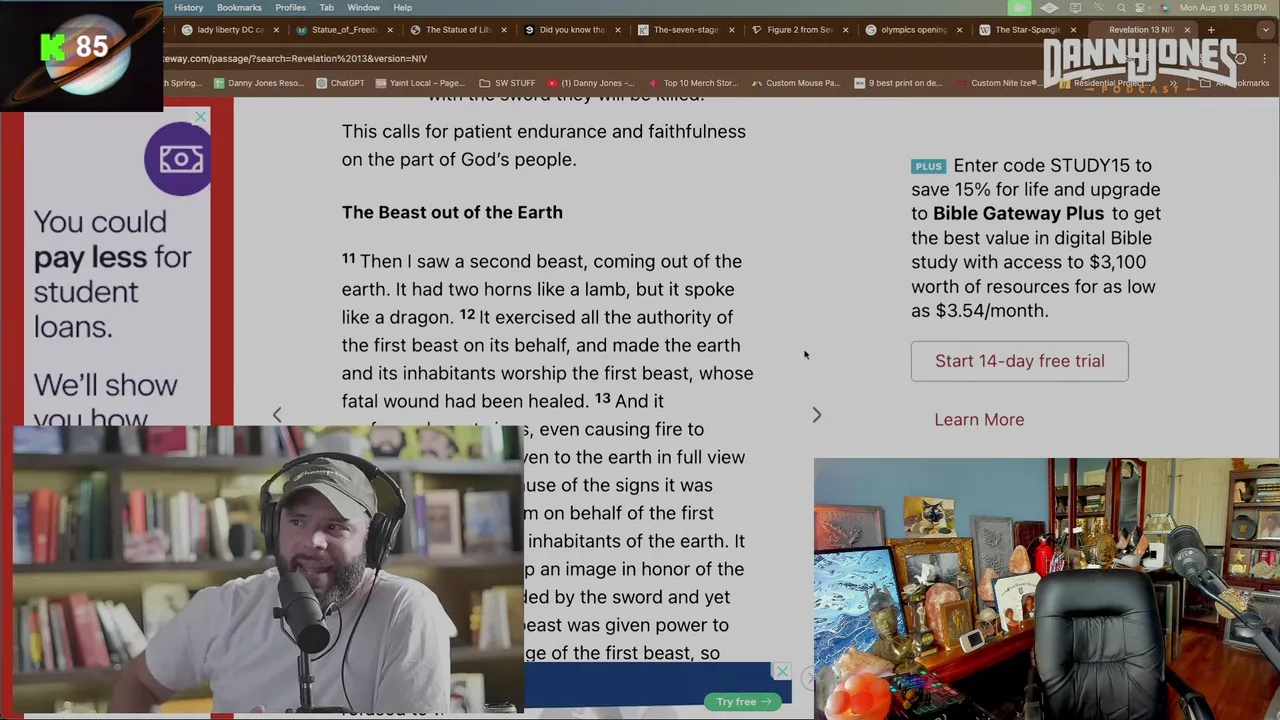Close The Star-Spangled tab

1073,30
